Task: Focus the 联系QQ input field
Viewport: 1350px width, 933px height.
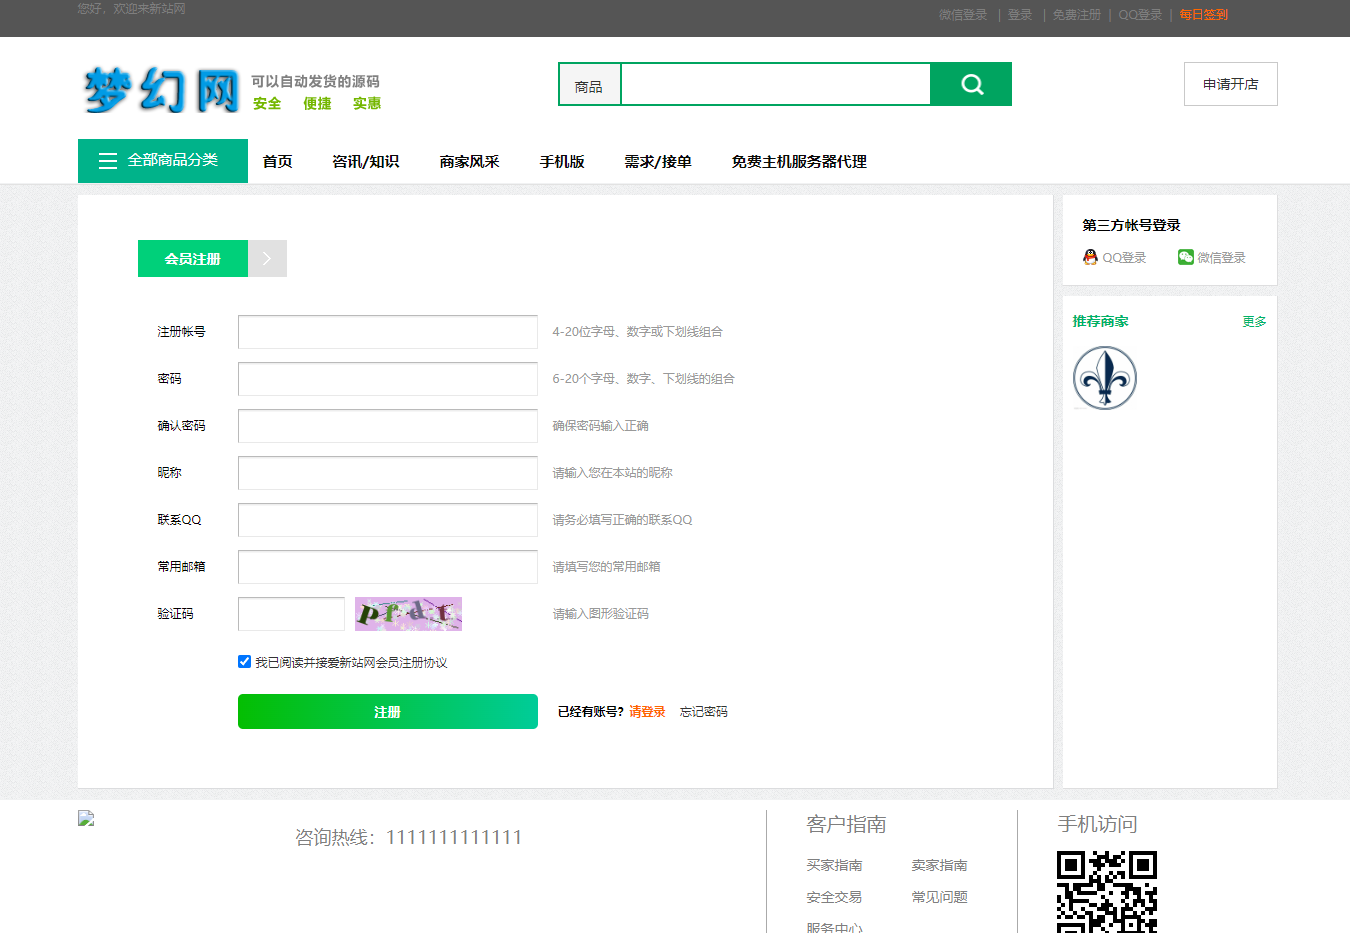Action: [x=388, y=520]
